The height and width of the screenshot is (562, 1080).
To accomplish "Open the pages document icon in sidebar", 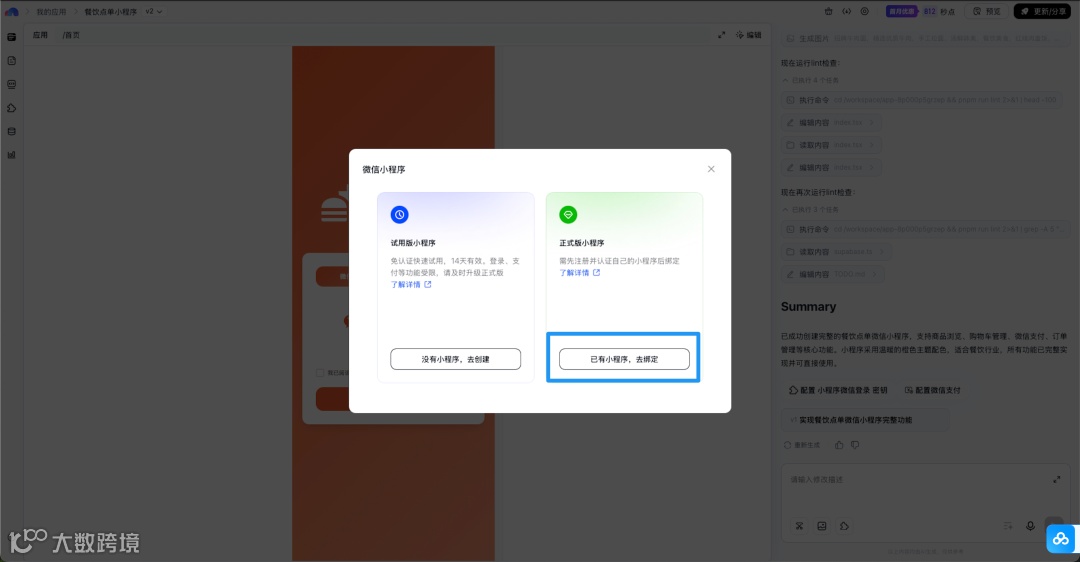I will tap(12, 61).
